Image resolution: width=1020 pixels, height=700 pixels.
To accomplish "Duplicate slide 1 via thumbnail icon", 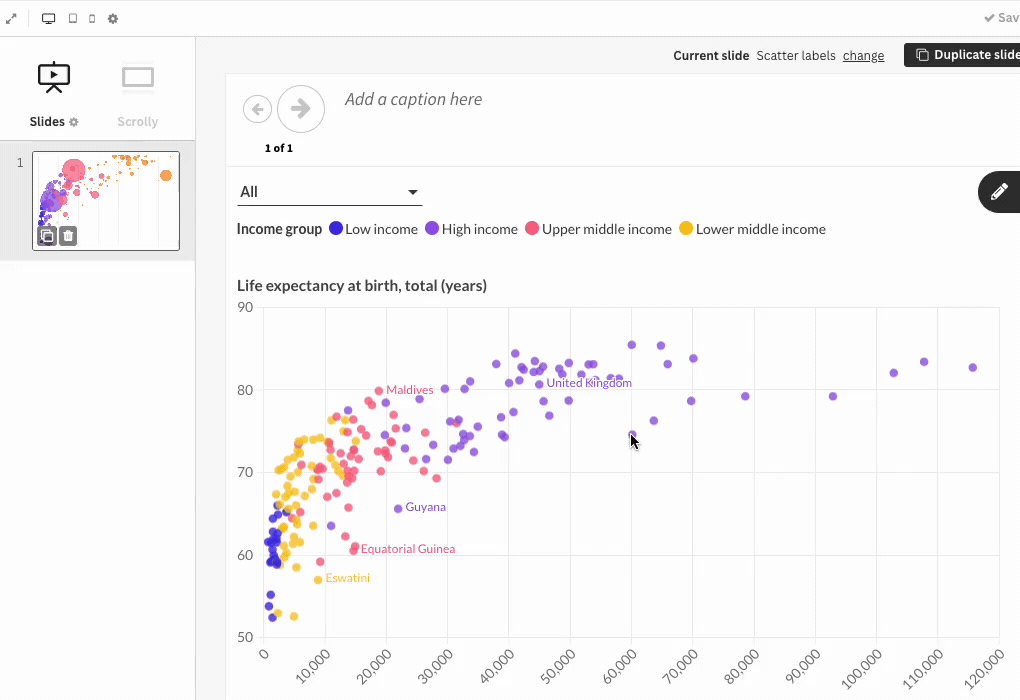I will coord(47,236).
